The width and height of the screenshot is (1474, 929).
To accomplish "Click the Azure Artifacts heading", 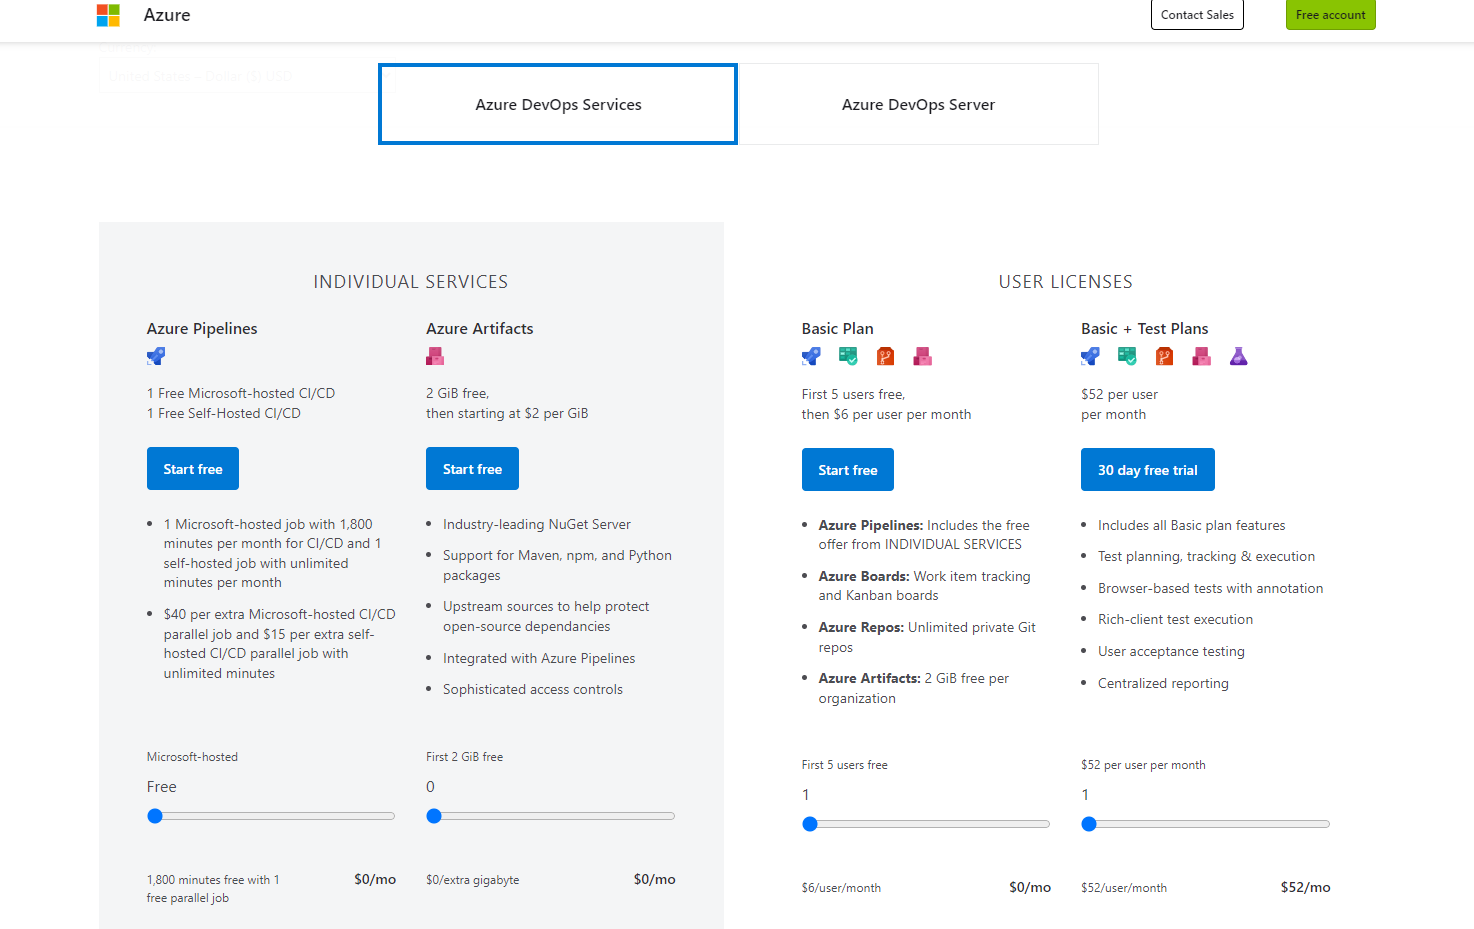I will [480, 328].
